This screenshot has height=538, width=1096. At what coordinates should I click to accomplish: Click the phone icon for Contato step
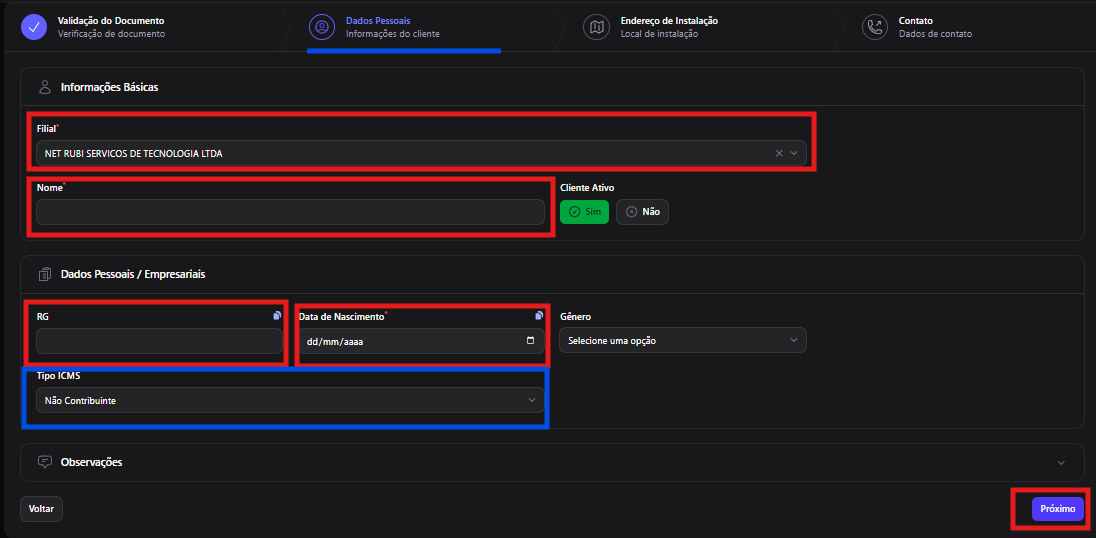pos(874,27)
